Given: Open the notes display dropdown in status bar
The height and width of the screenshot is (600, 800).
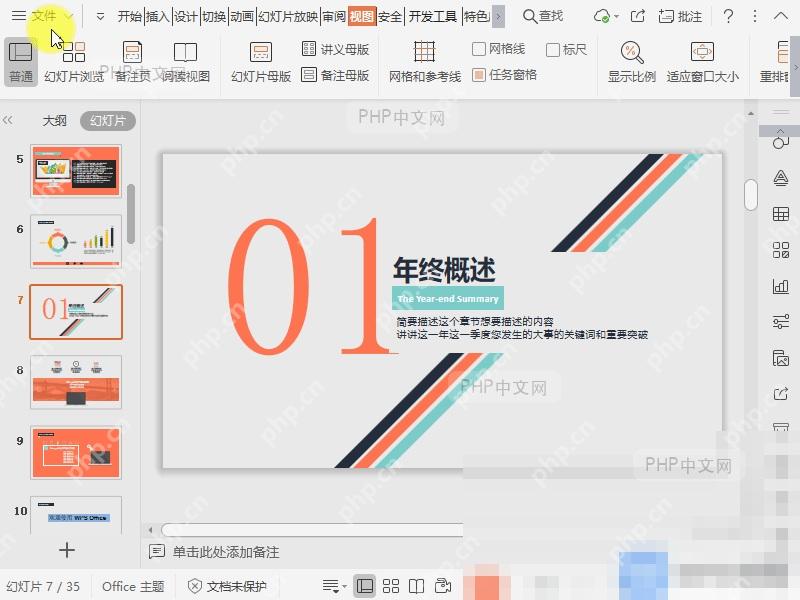Looking at the screenshot, I should pyautogui.click(x=335, y=586).
